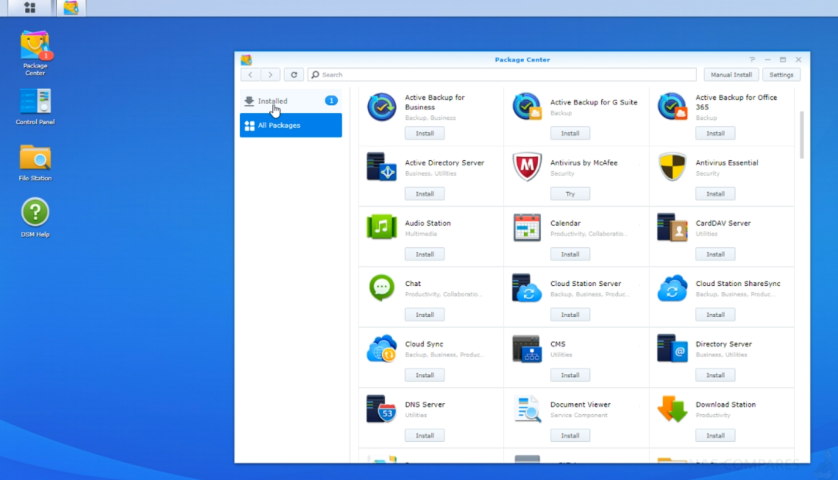This screenshot has width=838, height=480.
Task: Click the DNS Server icon
Action: coord(382,408)
